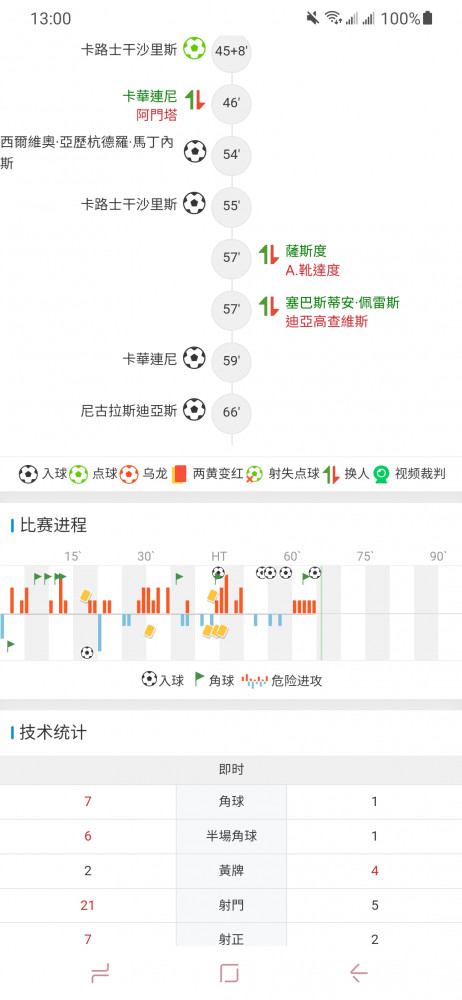Tap the 角球 statistics row
The width and height of the screenshot is (462, 1000).
coord(231,802)
